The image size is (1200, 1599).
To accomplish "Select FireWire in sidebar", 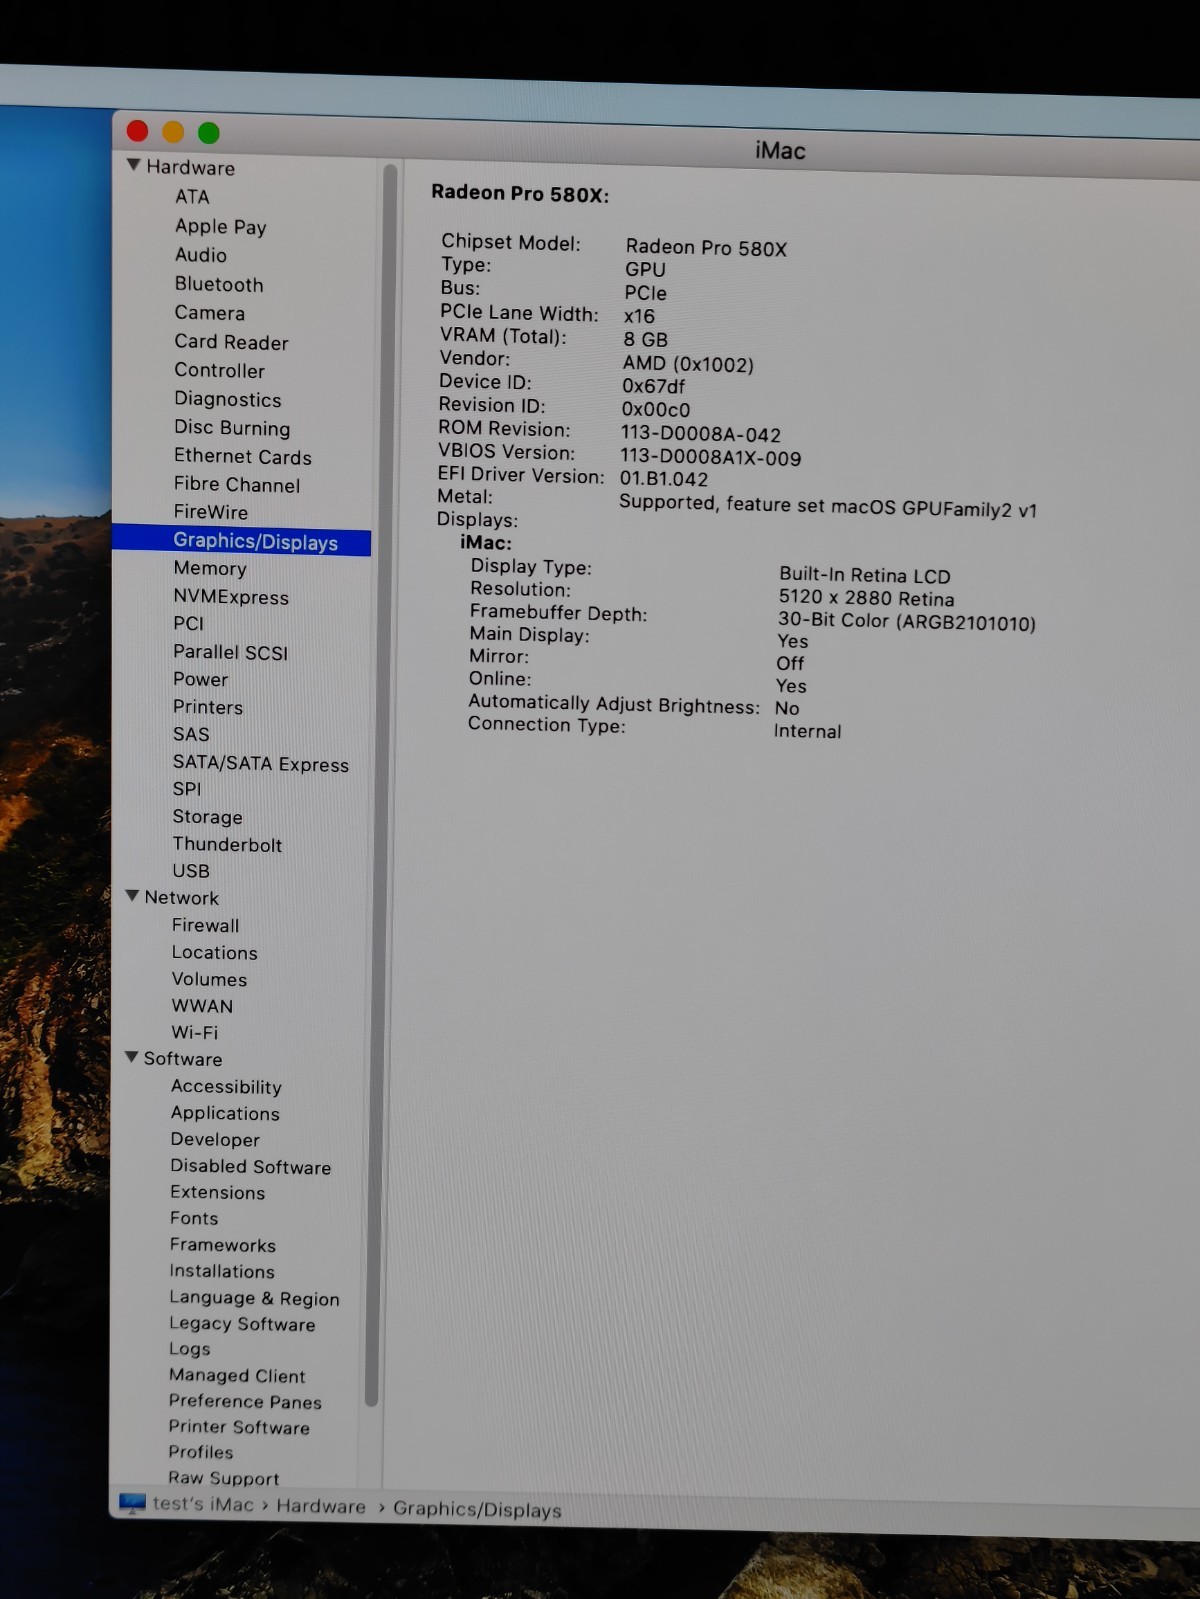I will pyautogui.click(x=211, y=512).
